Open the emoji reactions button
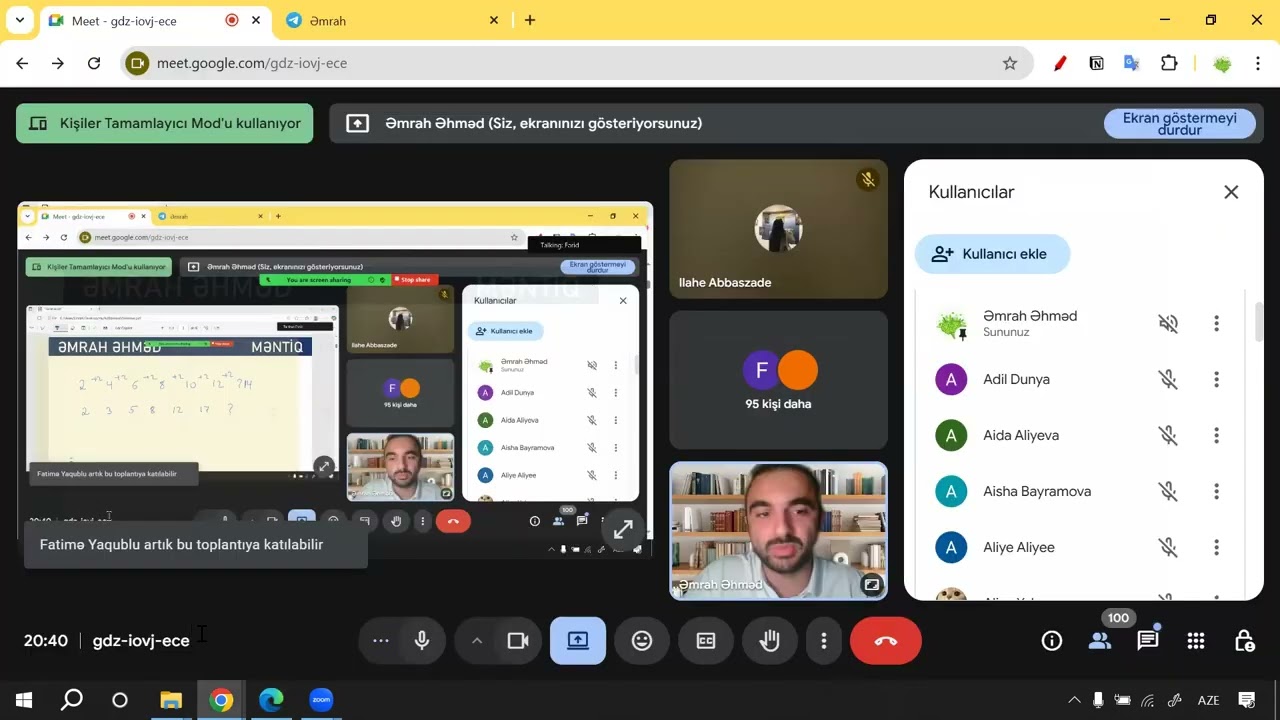The height and width of the screenshot is (720, 1280). point(642,641)
